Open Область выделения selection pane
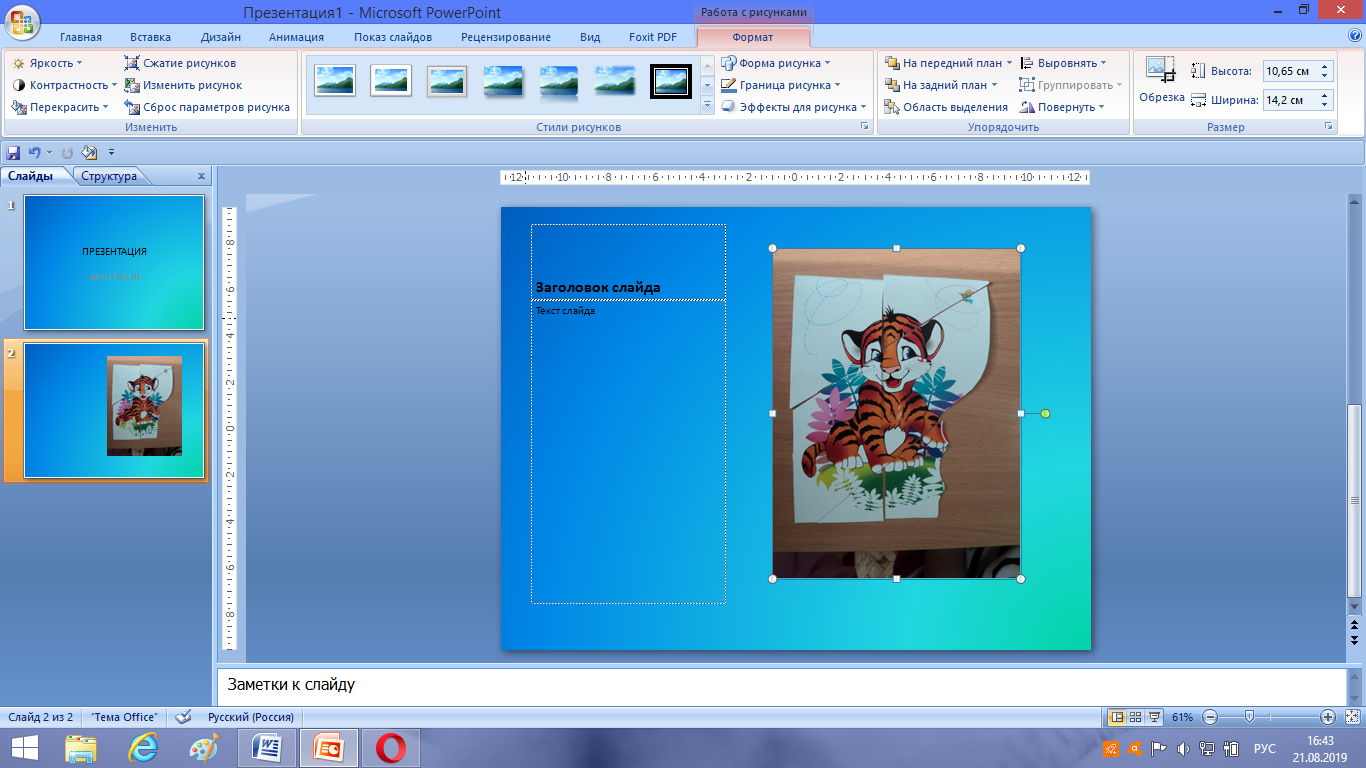The height and width of the screenshot is (768, 1366). pos(946,107)
